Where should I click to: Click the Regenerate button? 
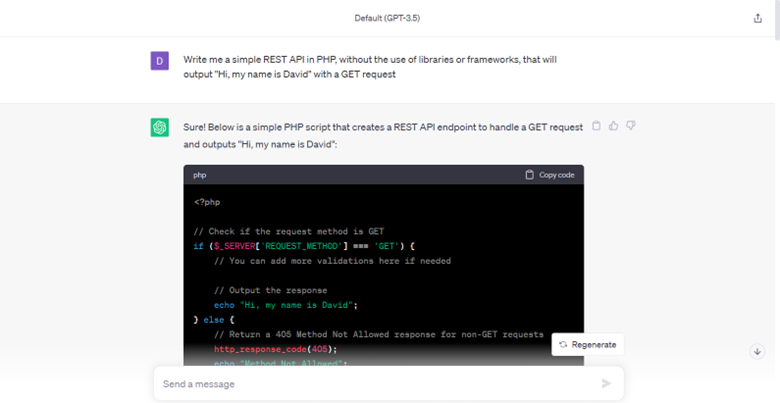click(x=587, y=344)
